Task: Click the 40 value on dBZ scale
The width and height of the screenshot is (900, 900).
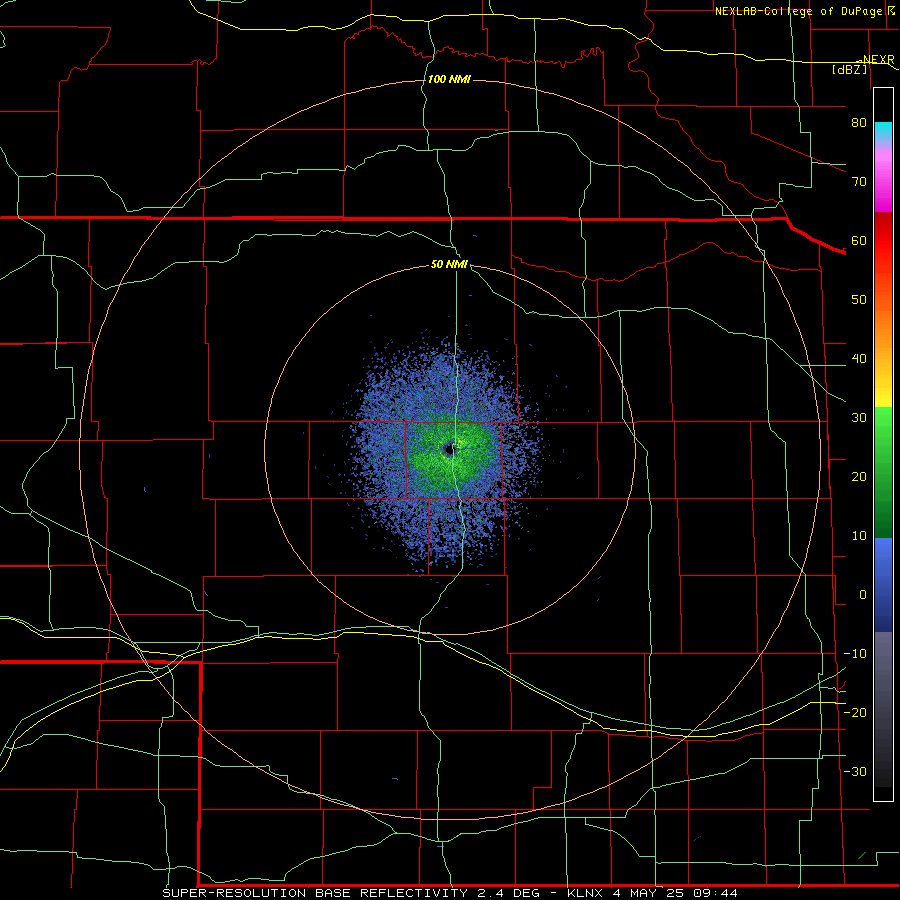Action: pos(859,359)
